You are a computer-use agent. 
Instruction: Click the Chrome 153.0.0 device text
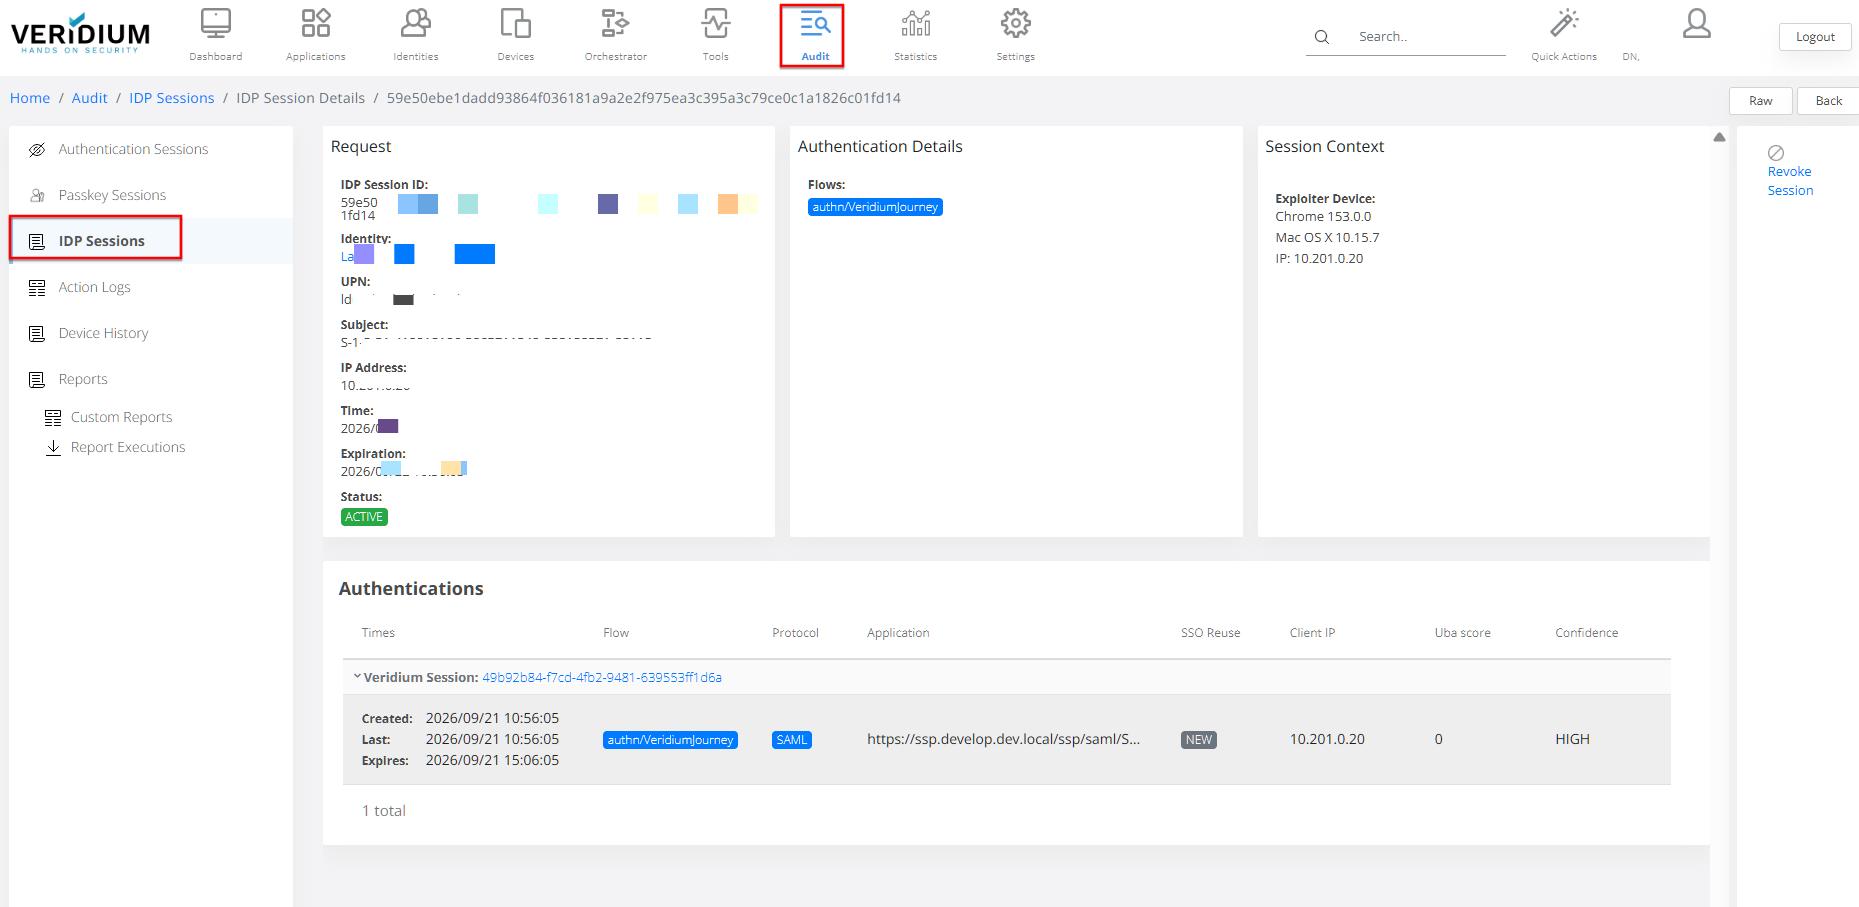pos(1323,216)
